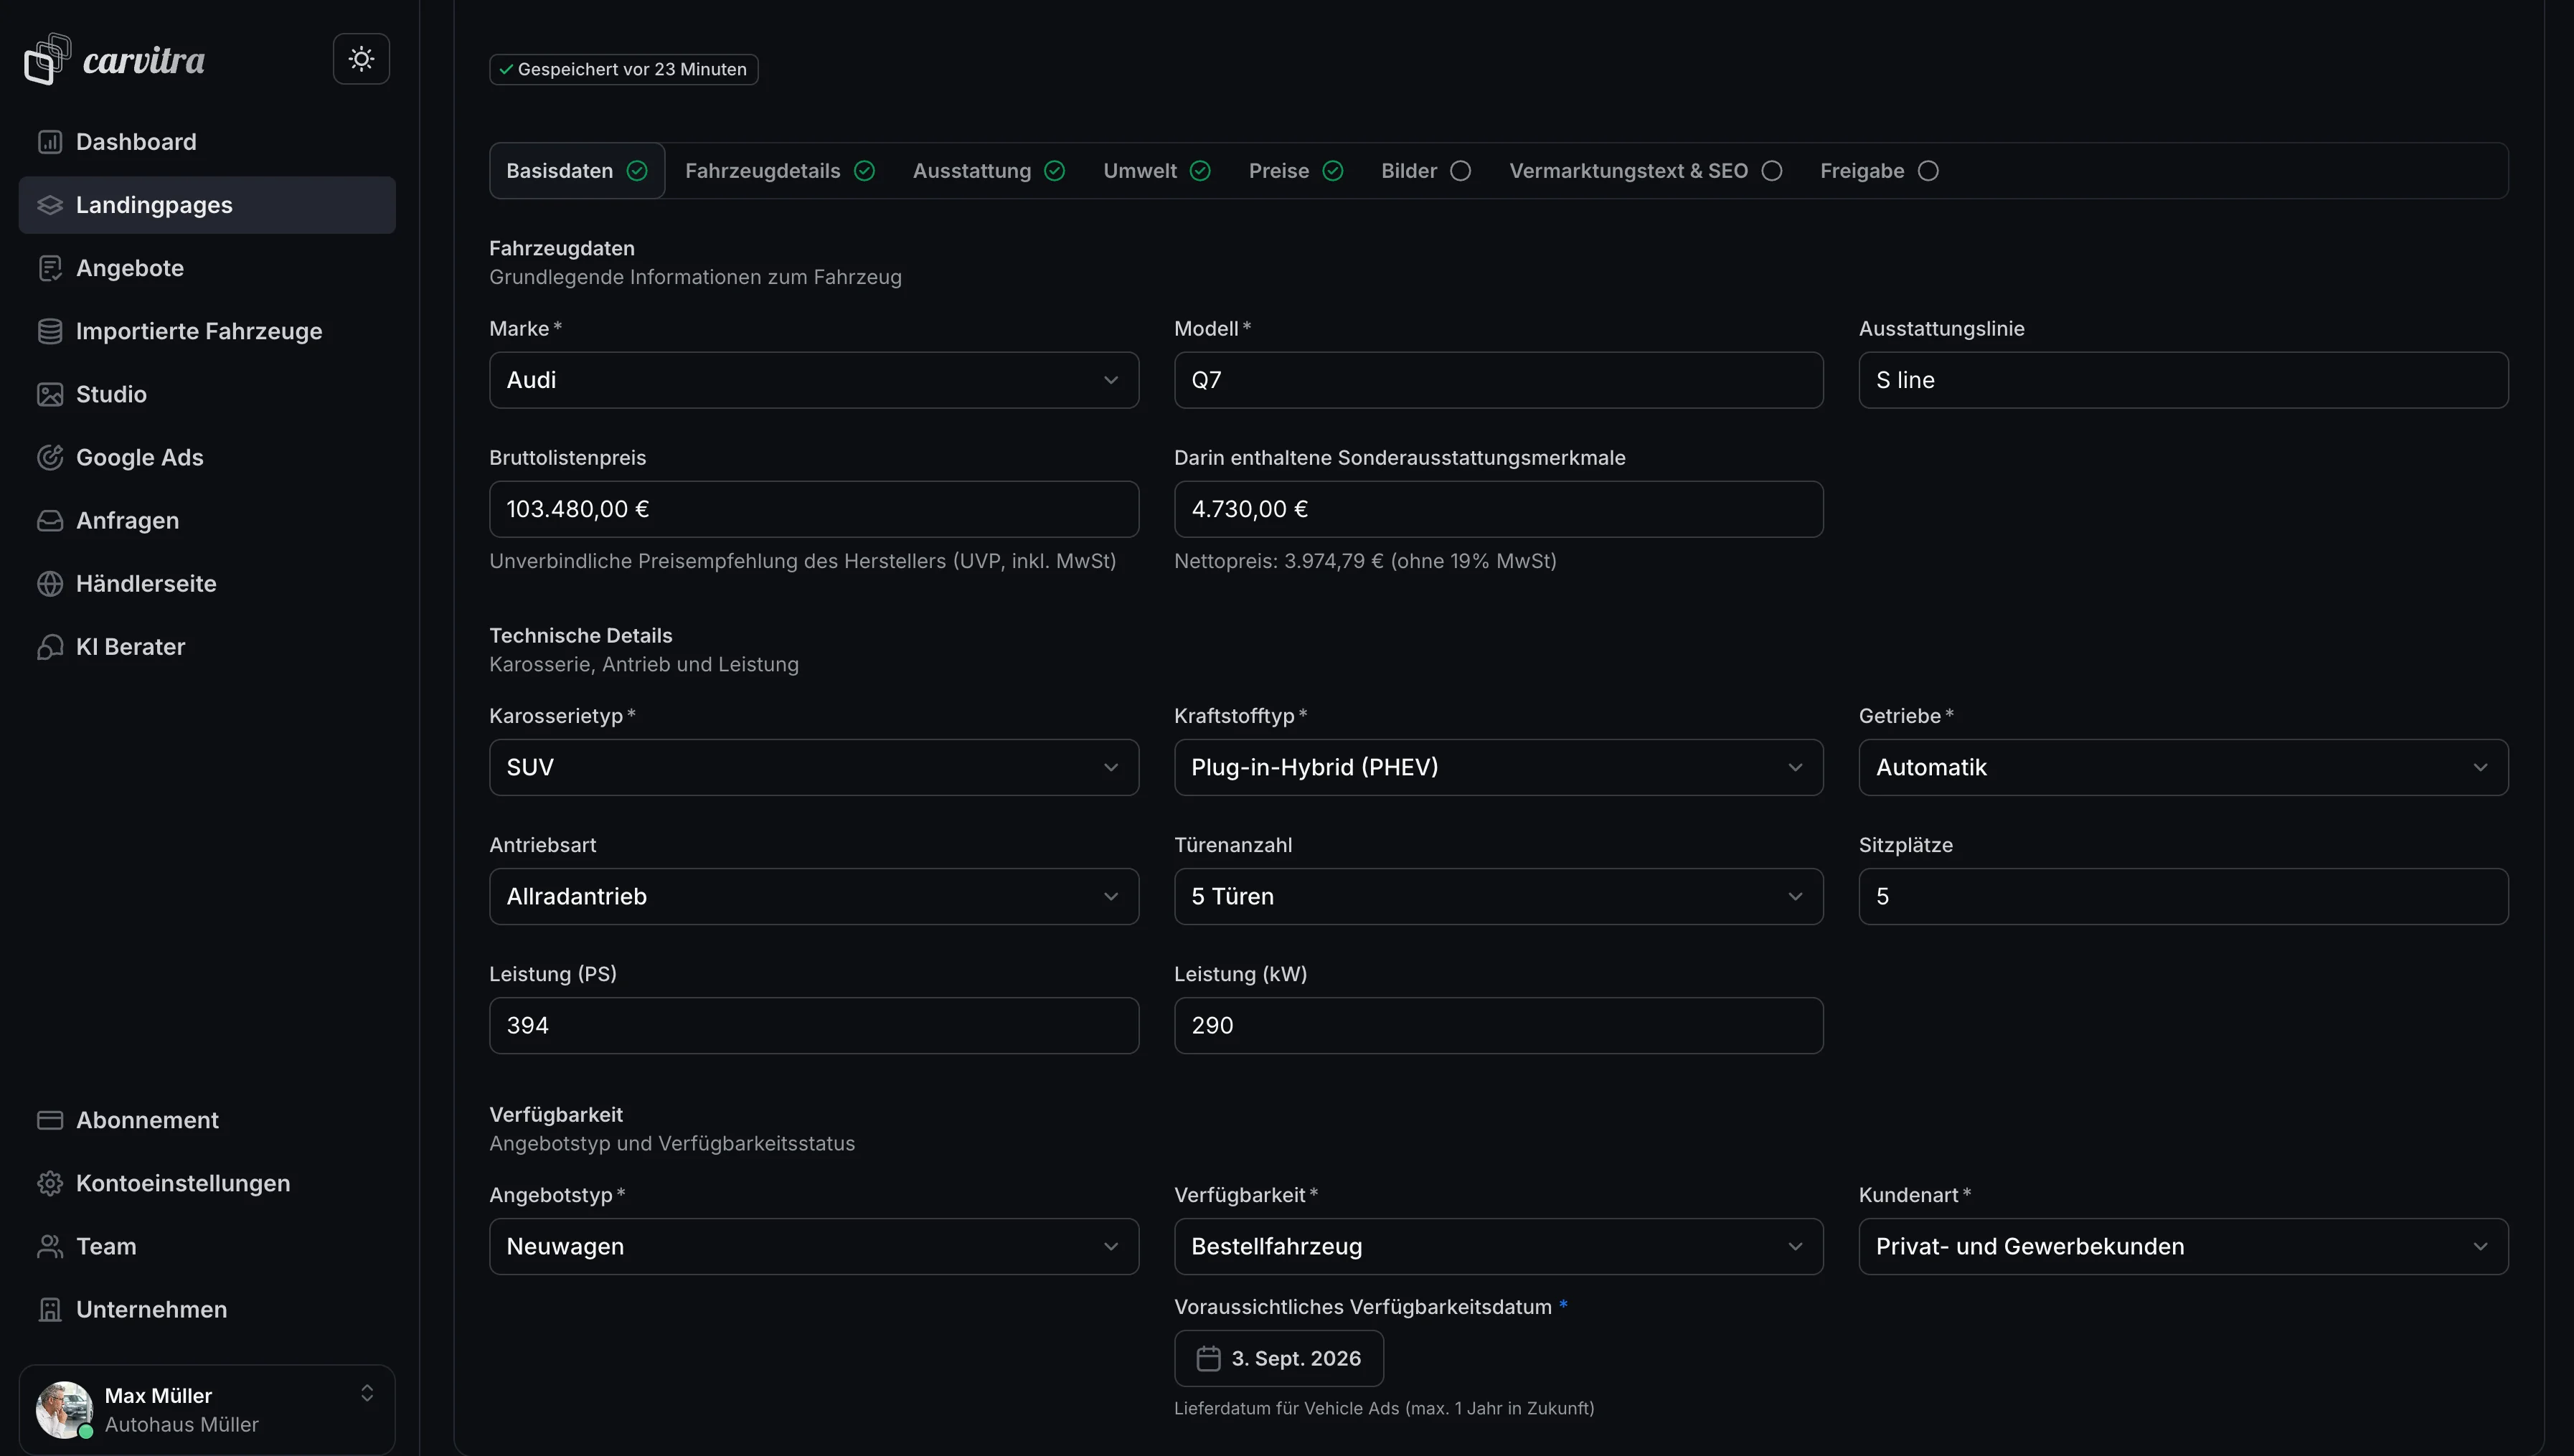Open the Umwelt tab
Image resolution: width=2574 pixels, height=1456 pixels.
pyautogui.click(x=1157, y=171)
